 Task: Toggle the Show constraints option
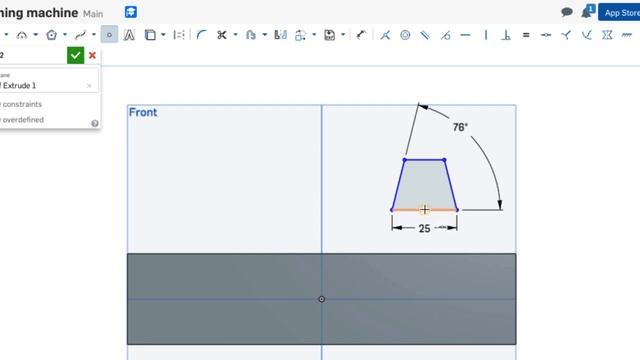[x=21, y=104]
